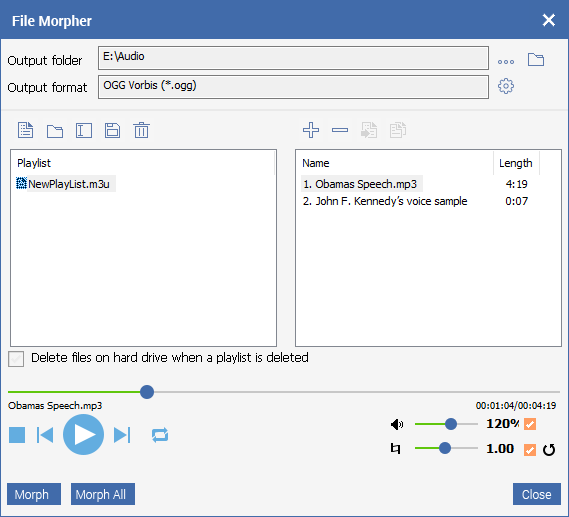Click the Morph All button
Screen dimensions: 569x517
[103, 494]
